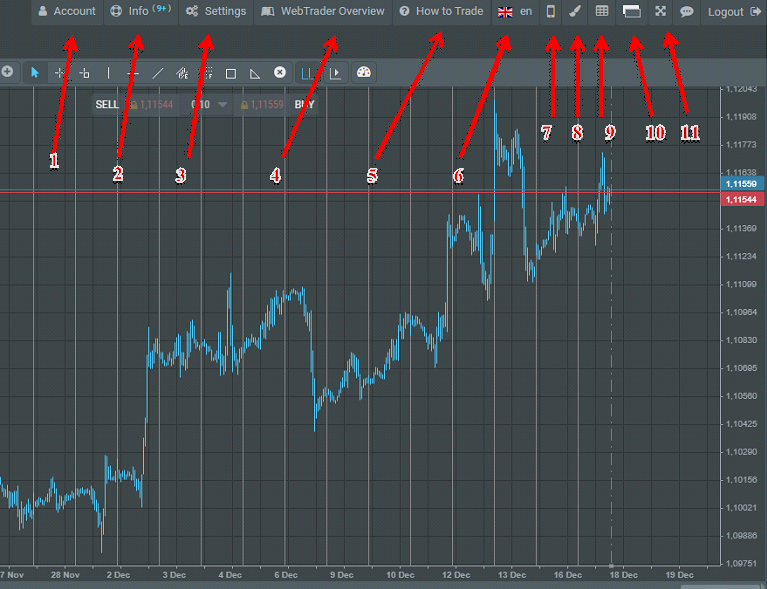This screenshot has height=589, width=767.
Task: Open the Settings menu
Action: point(216,11)
